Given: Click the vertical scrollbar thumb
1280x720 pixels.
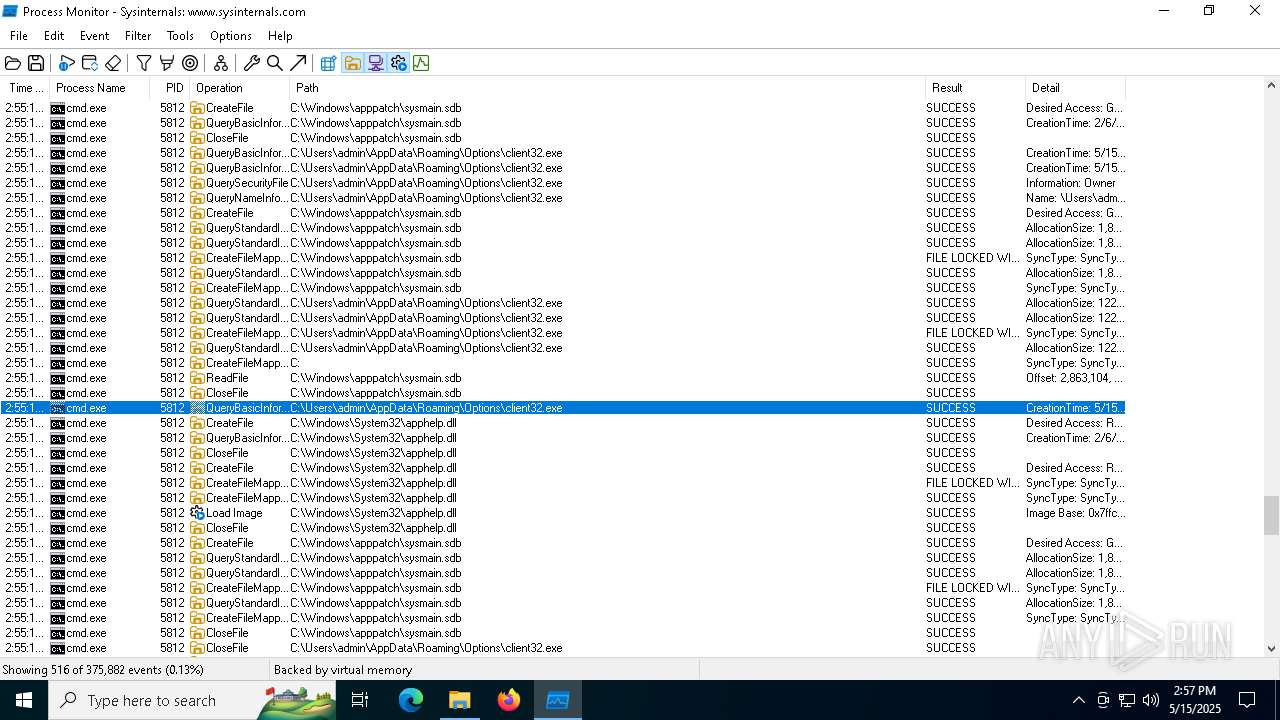Looking at the screenshot, I should click(x=1271, y=516).
